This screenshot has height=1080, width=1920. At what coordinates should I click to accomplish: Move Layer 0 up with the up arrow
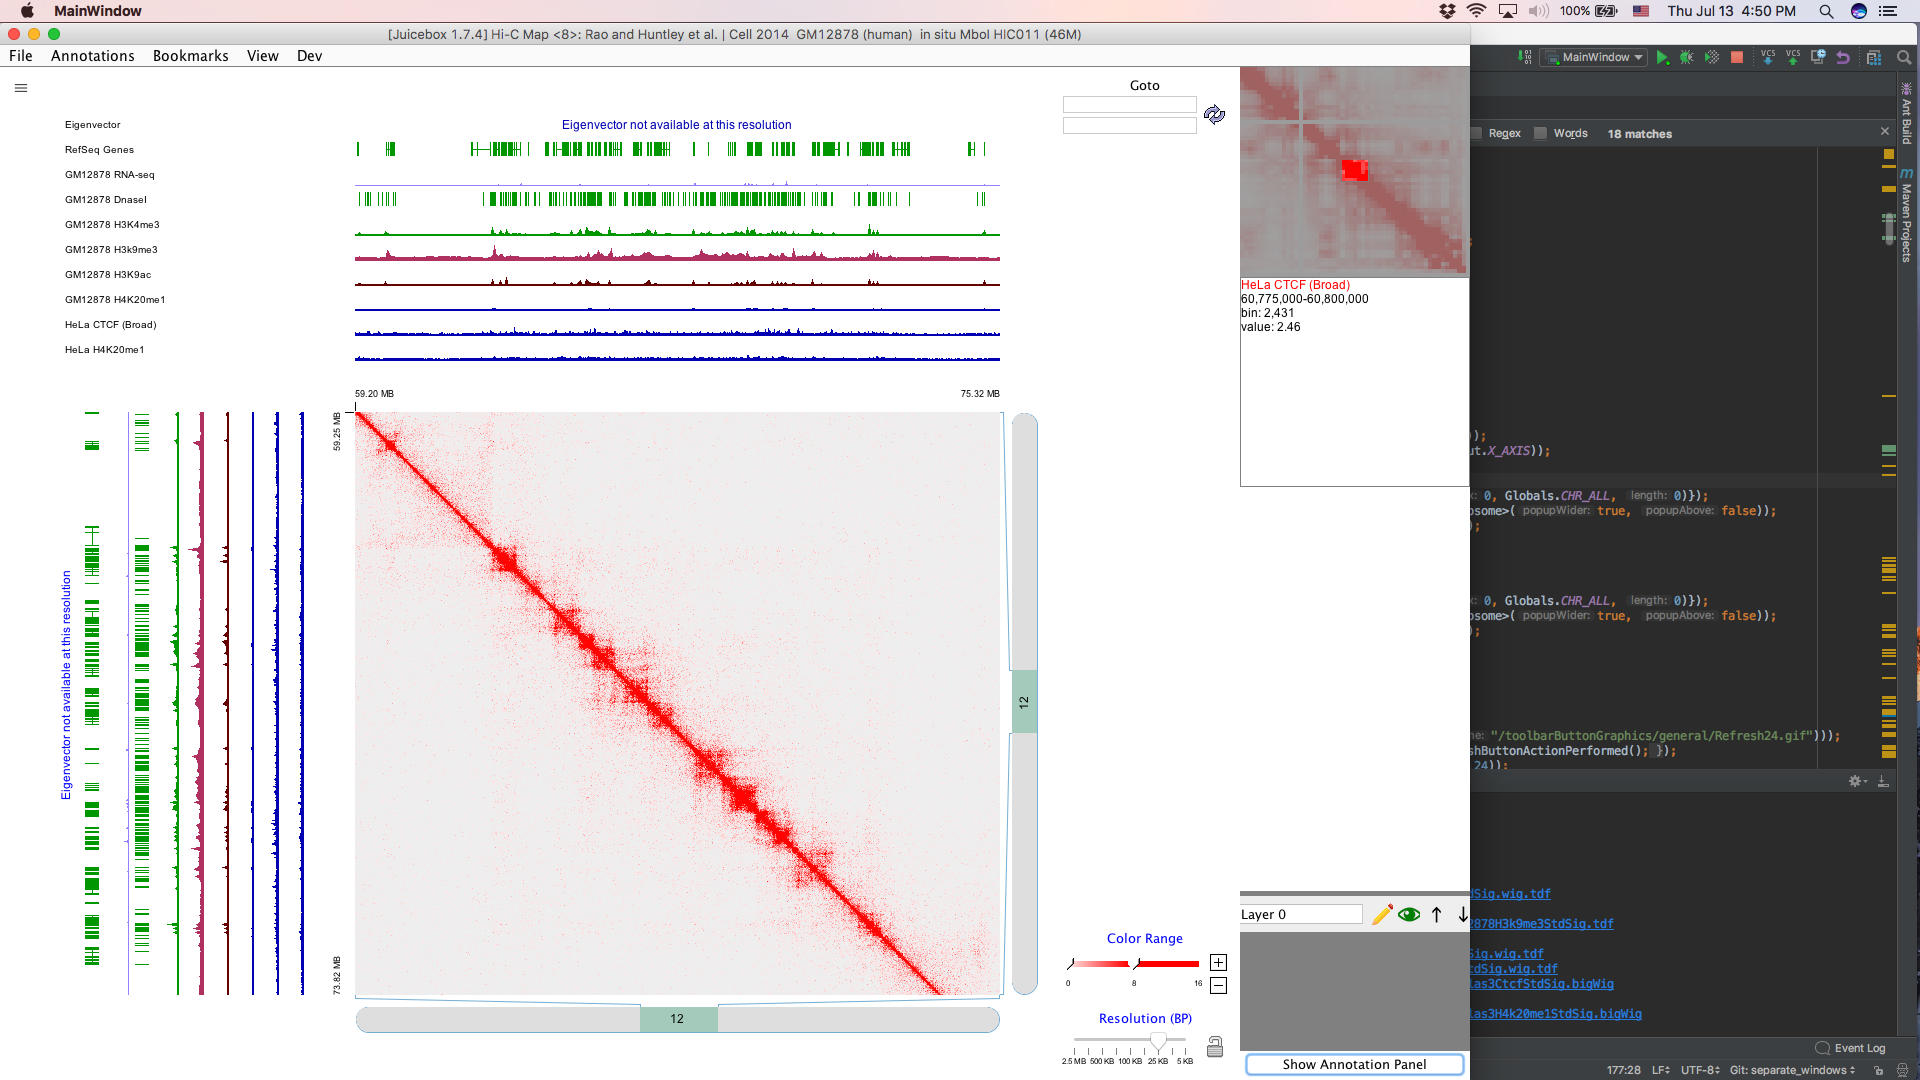pyautogui.click(x=1436, y=914)
